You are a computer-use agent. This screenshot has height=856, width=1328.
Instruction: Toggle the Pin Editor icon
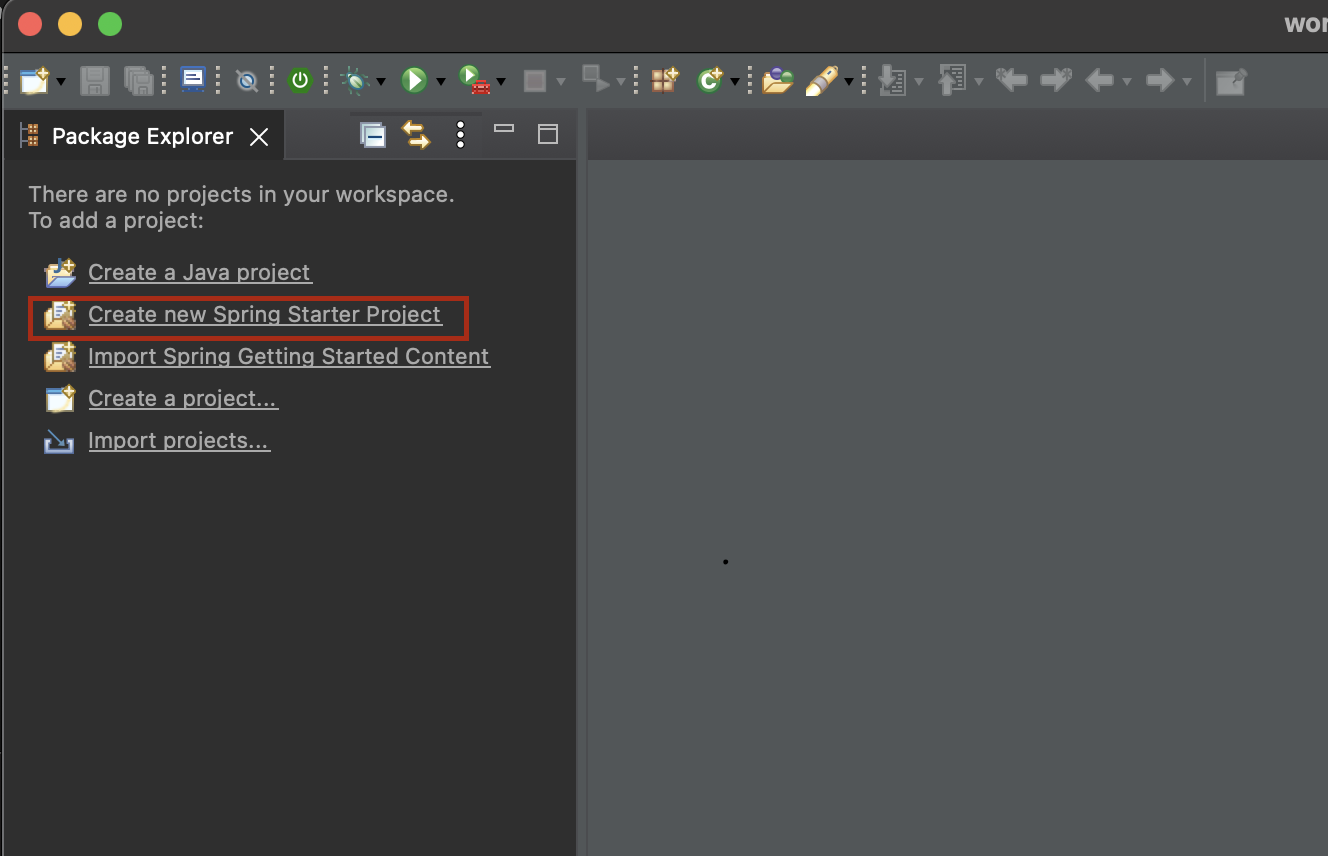coord(1231,81)
